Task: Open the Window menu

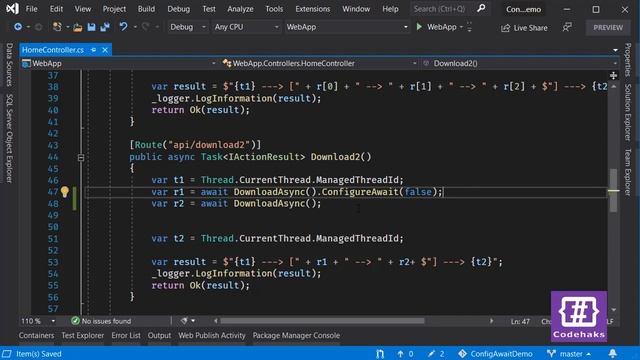Action: tap(356, 9)
